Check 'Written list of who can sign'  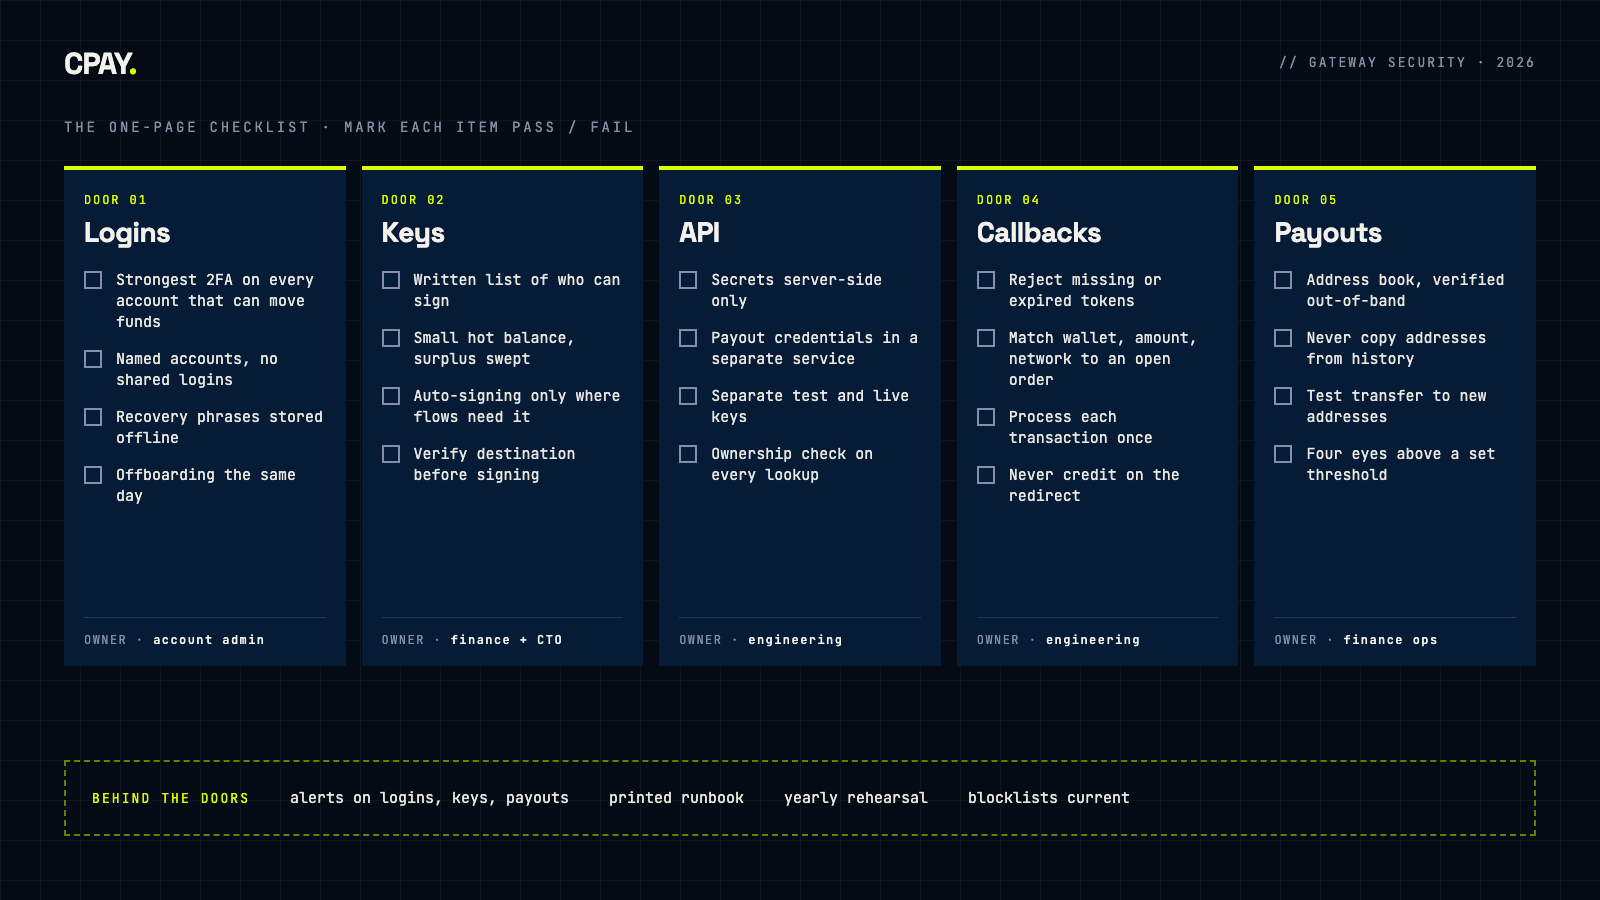pyautogui.click(x=391, y=280)
